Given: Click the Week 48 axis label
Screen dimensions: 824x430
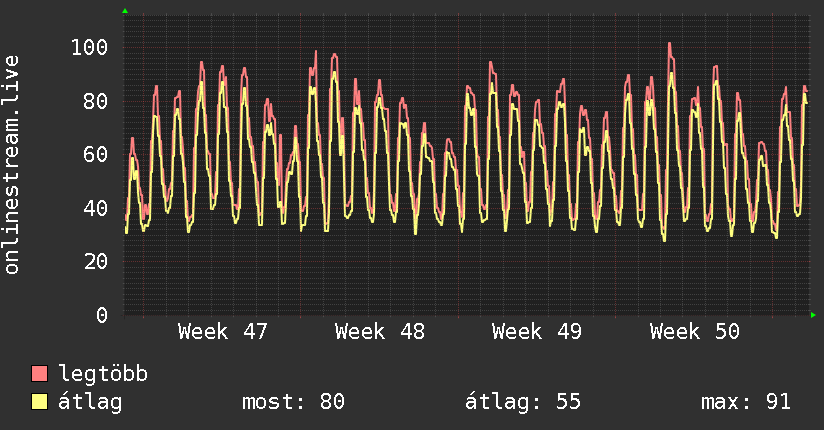Looking at the screenshot, I should click(x=380, y=332).
